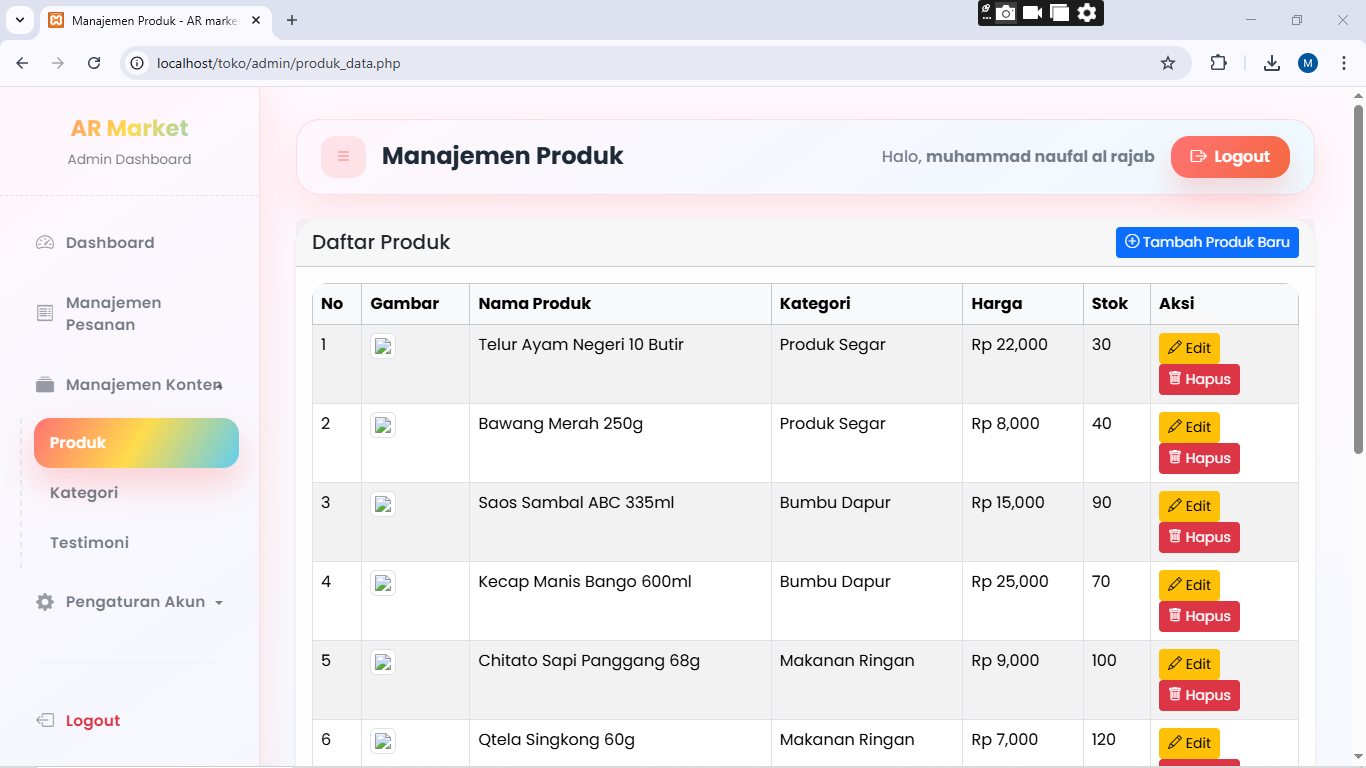The height and width of the screenshot is (768, 1366).
Task: Open the browser extensions puzzle icon
Action: tap(1218, 63)
